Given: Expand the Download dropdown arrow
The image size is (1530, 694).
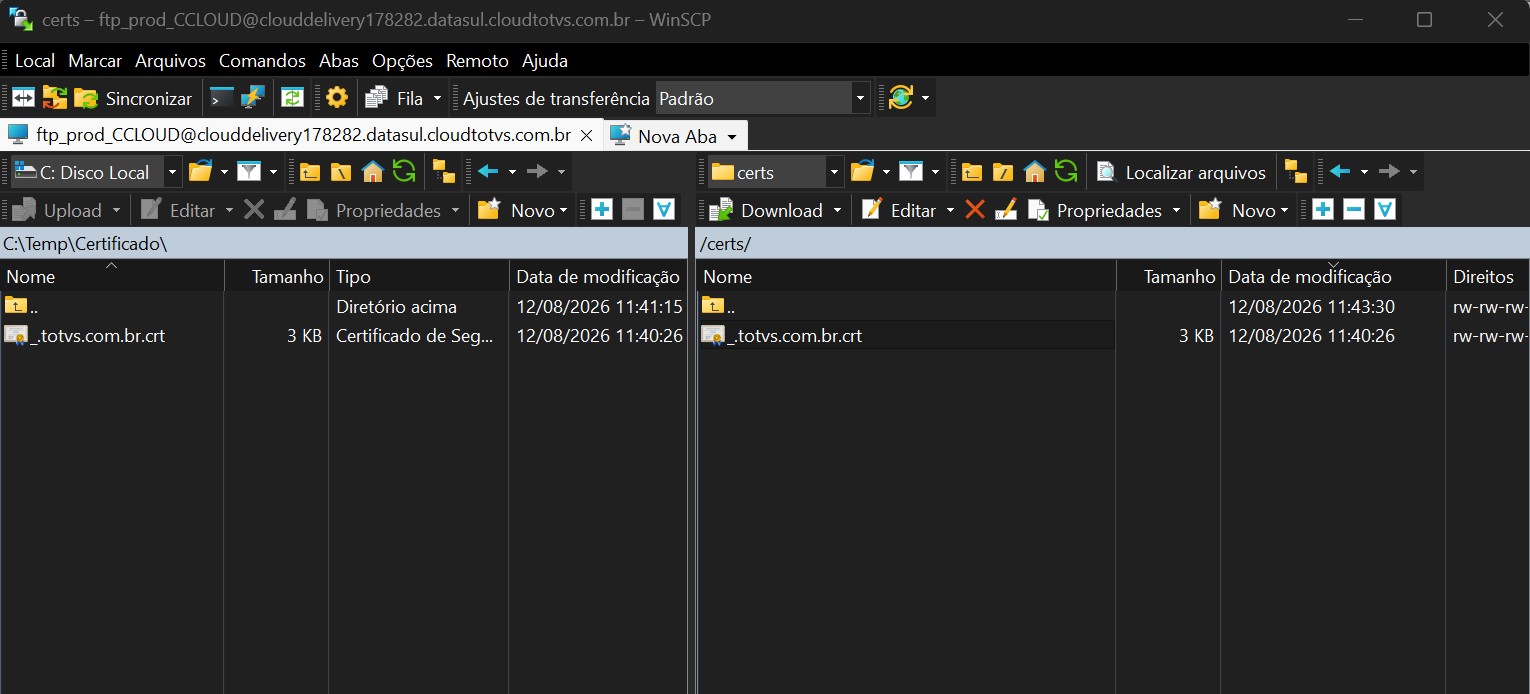Looking at the screenshot, I should click(838, 210).
